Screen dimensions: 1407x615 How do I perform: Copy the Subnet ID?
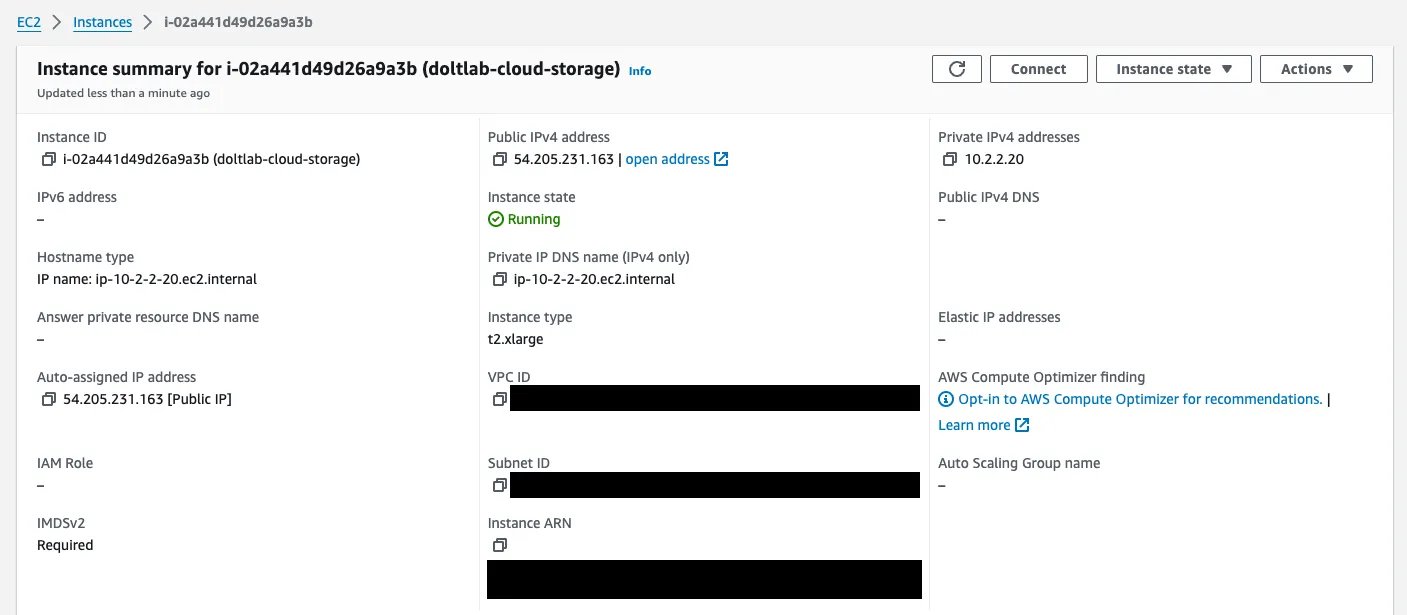coord(499,485)
